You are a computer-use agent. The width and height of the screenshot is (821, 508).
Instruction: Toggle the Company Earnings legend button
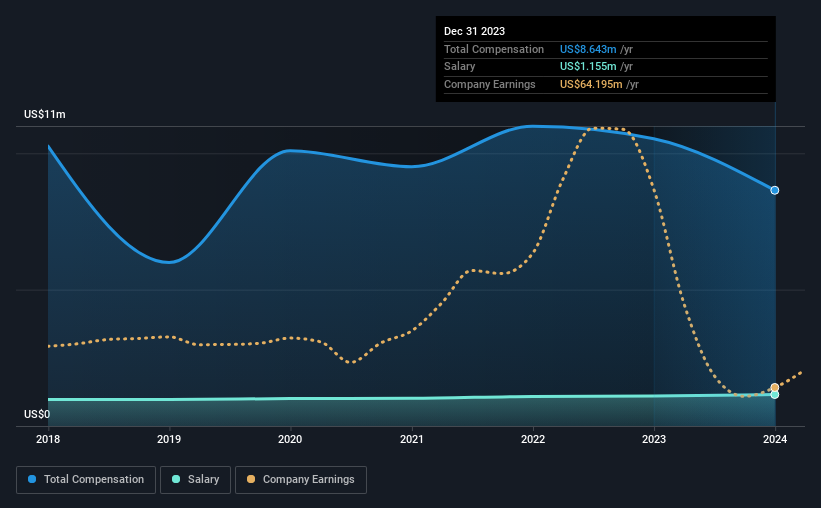301,480
